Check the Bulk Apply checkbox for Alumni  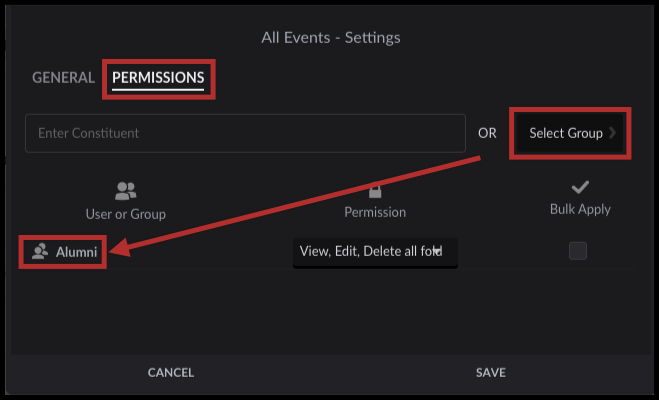(578, 251)
